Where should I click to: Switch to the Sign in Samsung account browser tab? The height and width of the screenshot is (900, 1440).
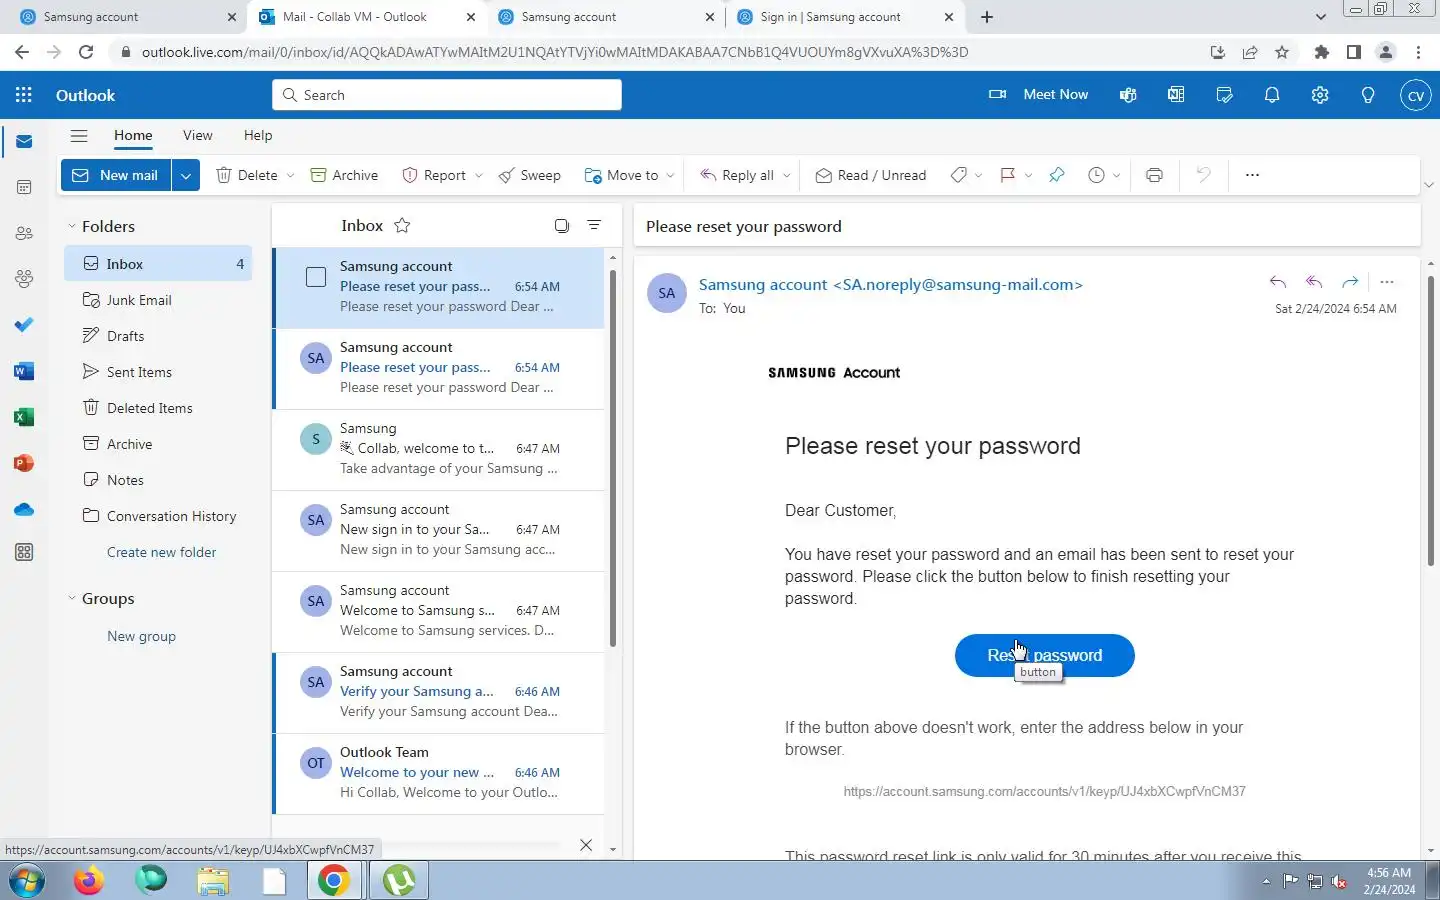845,17
